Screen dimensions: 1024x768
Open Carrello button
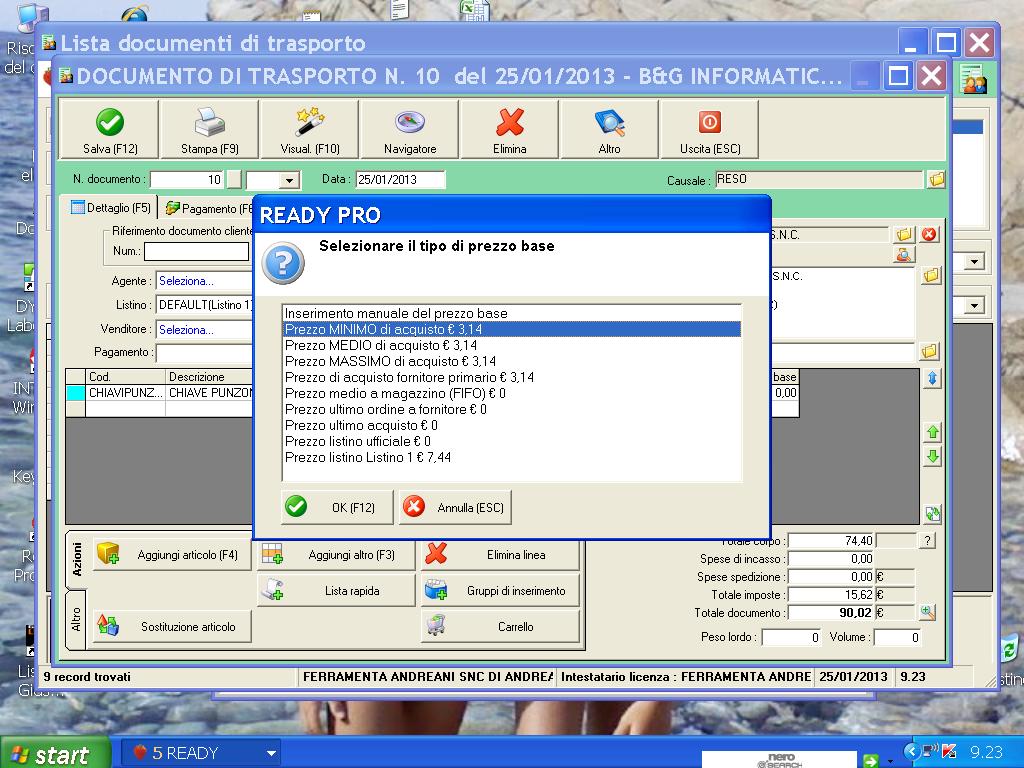(x=500, y=626)
